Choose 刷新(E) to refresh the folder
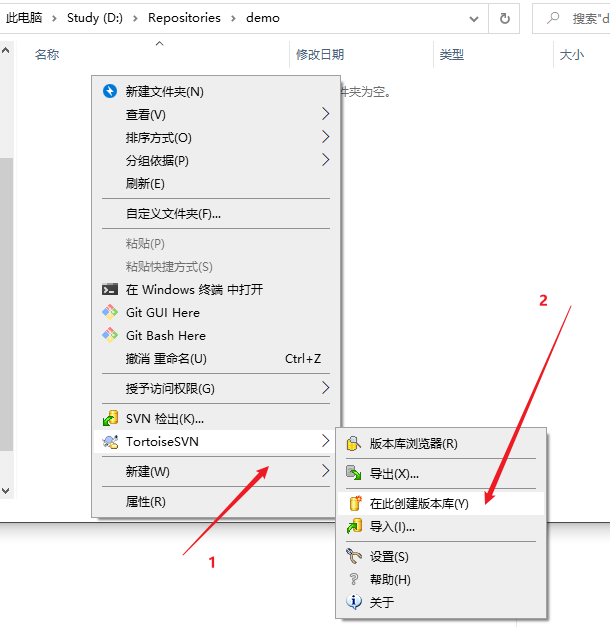This screenshot has height=627, width=610. 216,184
